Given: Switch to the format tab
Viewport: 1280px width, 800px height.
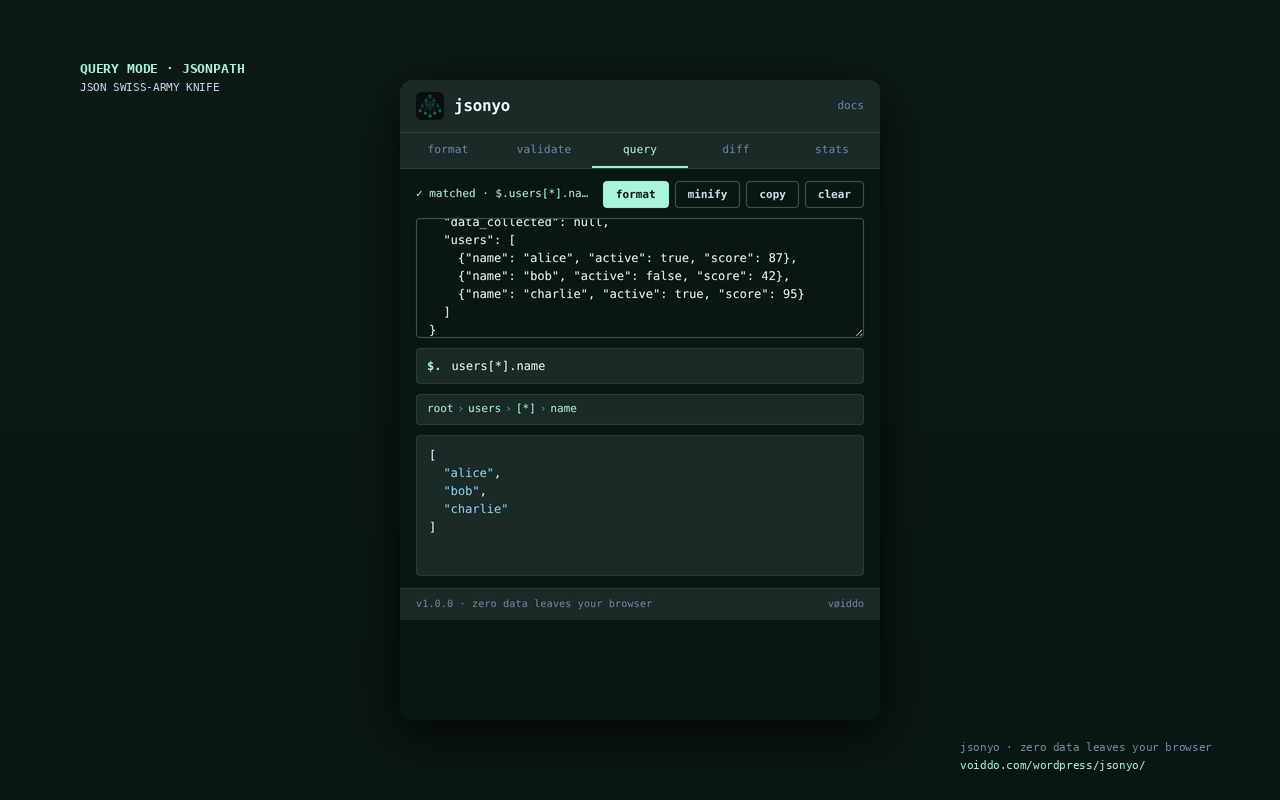Looking at the screenshot, I should (448, 150).
